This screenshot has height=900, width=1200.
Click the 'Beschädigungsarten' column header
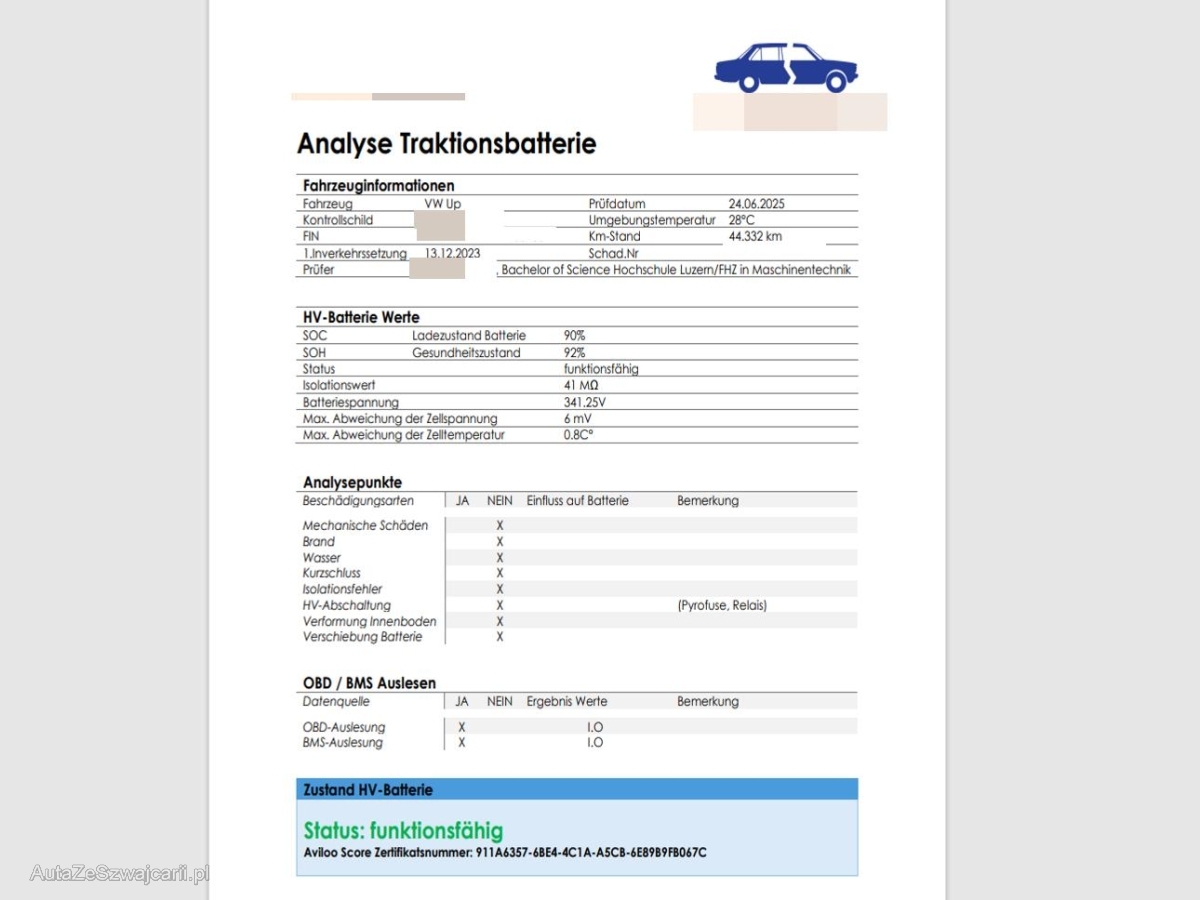(x=358, y=501)
